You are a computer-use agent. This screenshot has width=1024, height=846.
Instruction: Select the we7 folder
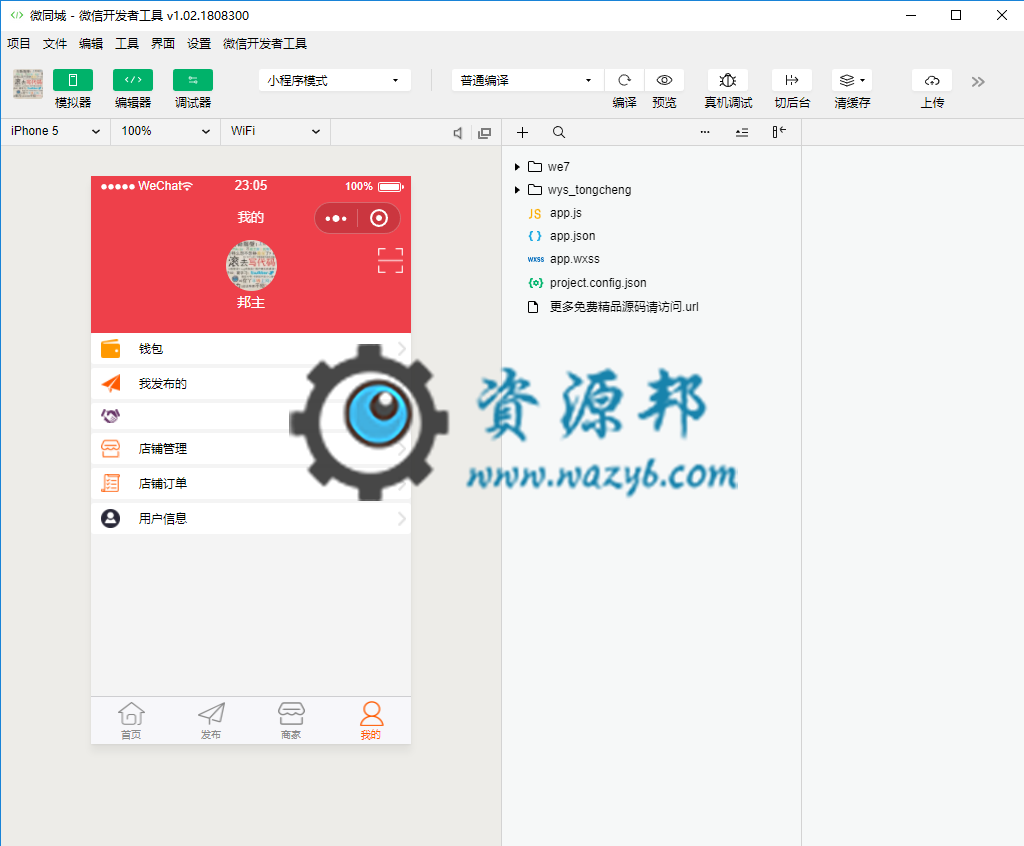[x=558, y=167]
